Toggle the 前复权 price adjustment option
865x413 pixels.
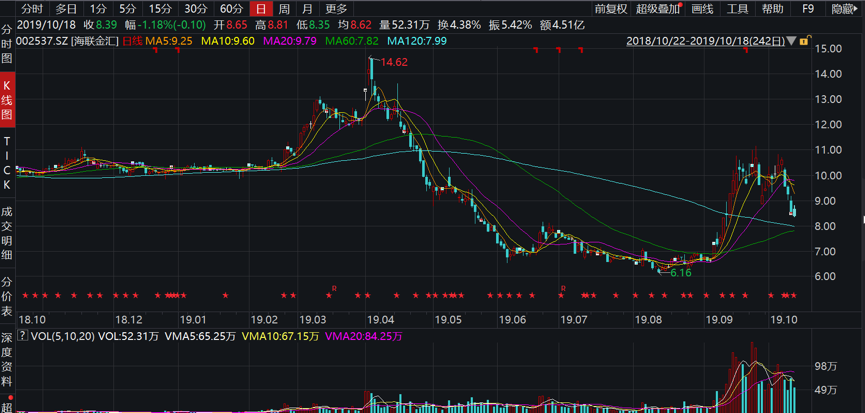coord(610,8)
